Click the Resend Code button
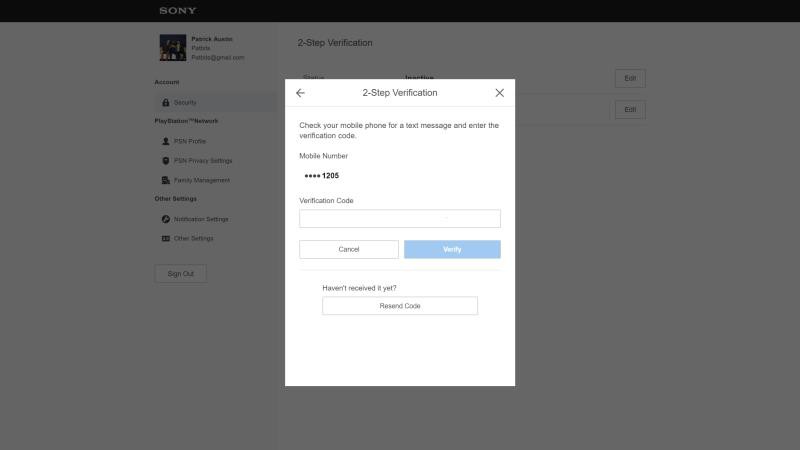Image resolution: width=800 pixels, height=450 pixels. (400, 306)
